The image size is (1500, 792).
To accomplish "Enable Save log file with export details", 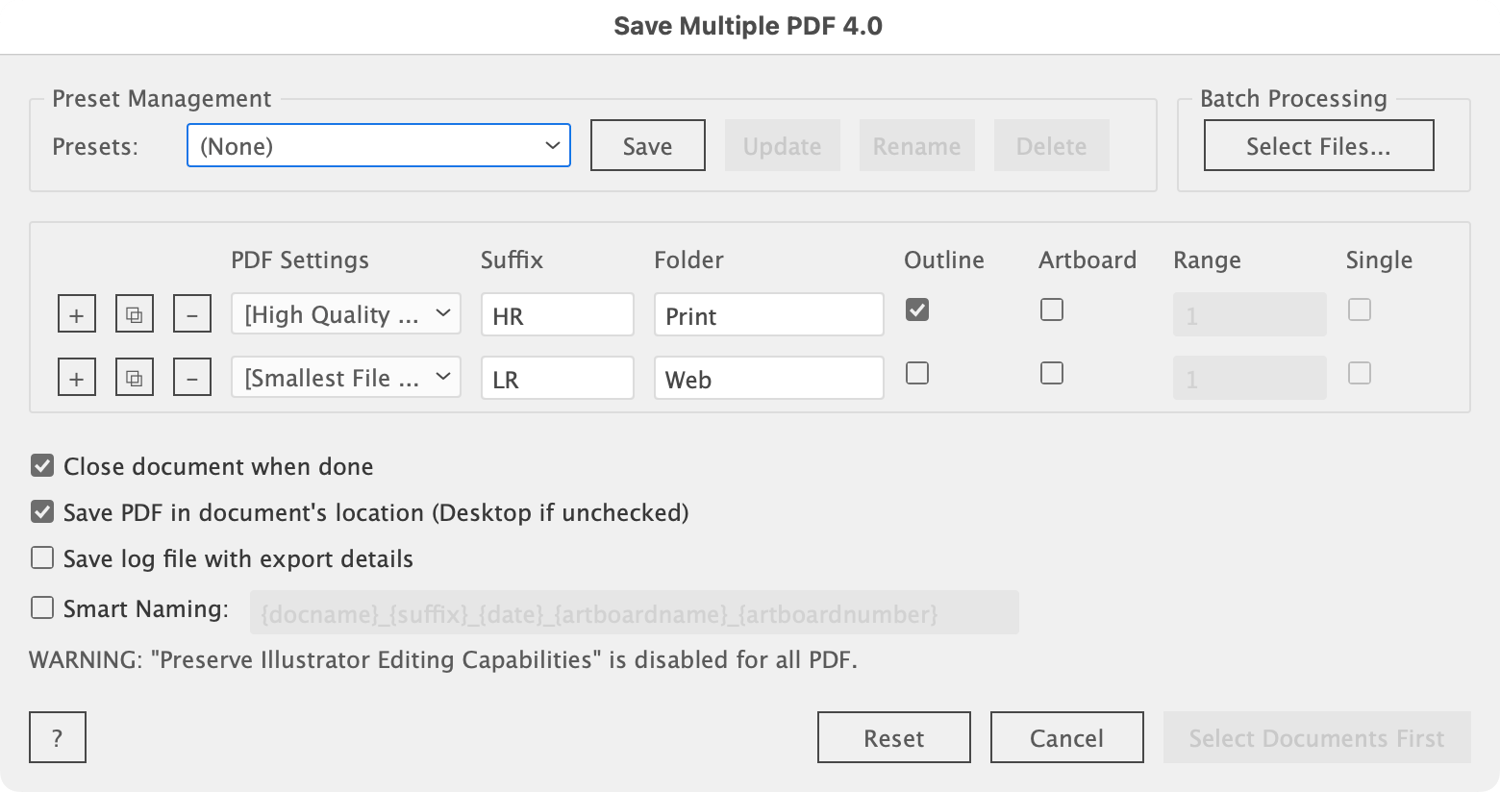I will point(42,558).
